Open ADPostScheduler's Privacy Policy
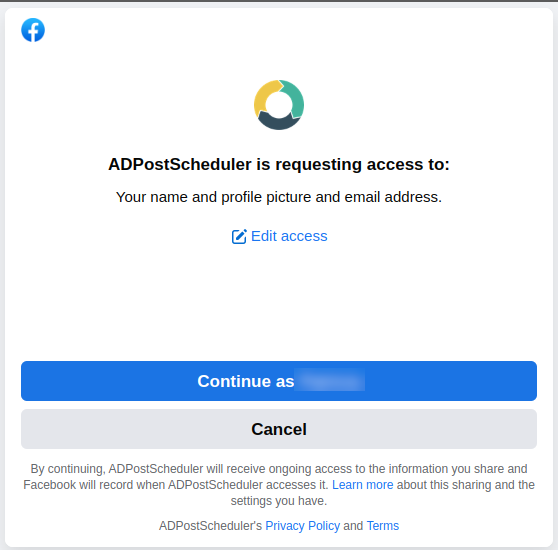This screenshot has width=558, height=550. 302,526
